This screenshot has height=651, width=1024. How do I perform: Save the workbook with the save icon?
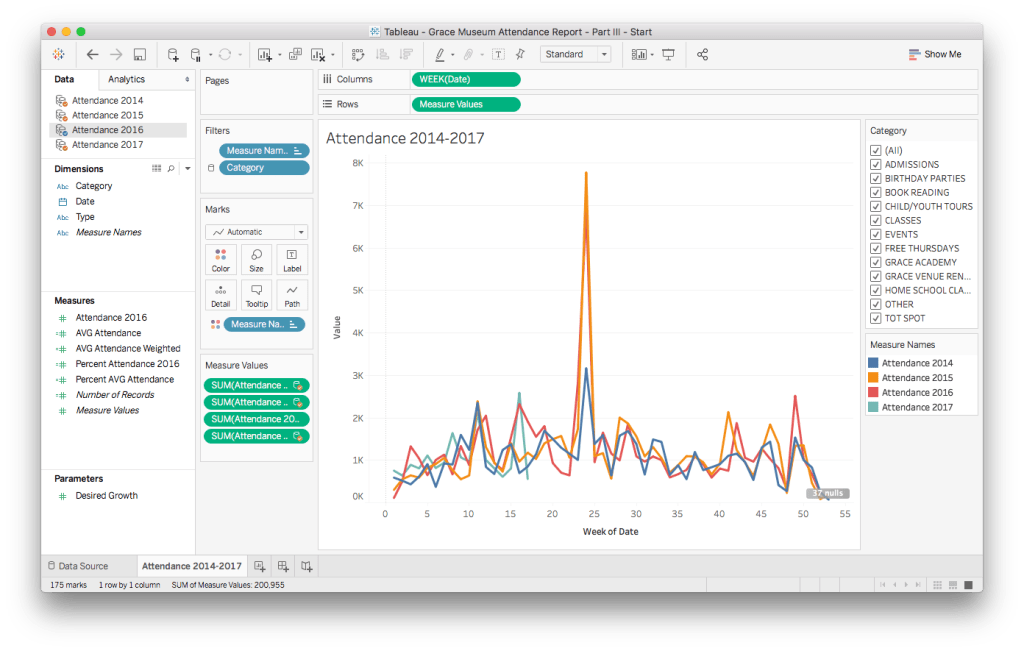click(x=139, y=54)
